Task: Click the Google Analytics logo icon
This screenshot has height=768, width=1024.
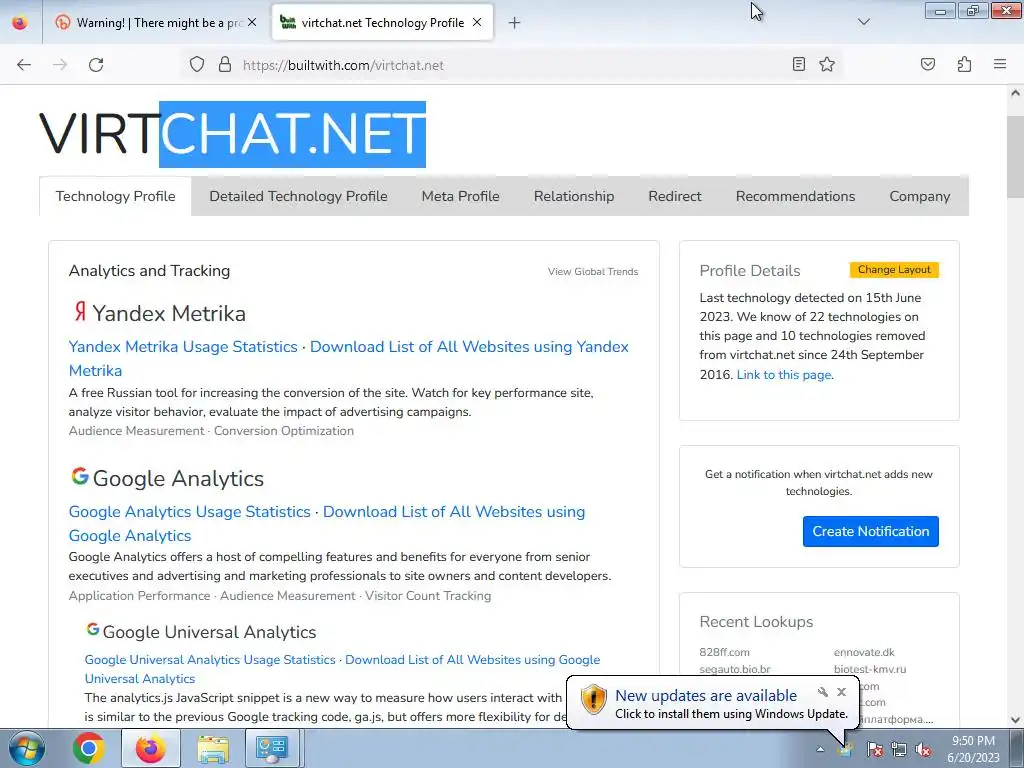Action: pos(80,476)
